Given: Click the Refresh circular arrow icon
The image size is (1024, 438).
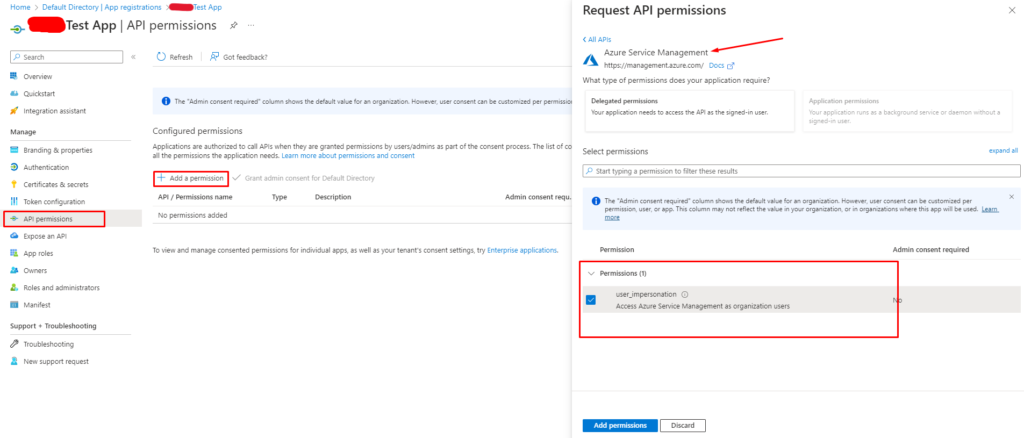Looking at the screenshot, I should click(x=161, y=57).
